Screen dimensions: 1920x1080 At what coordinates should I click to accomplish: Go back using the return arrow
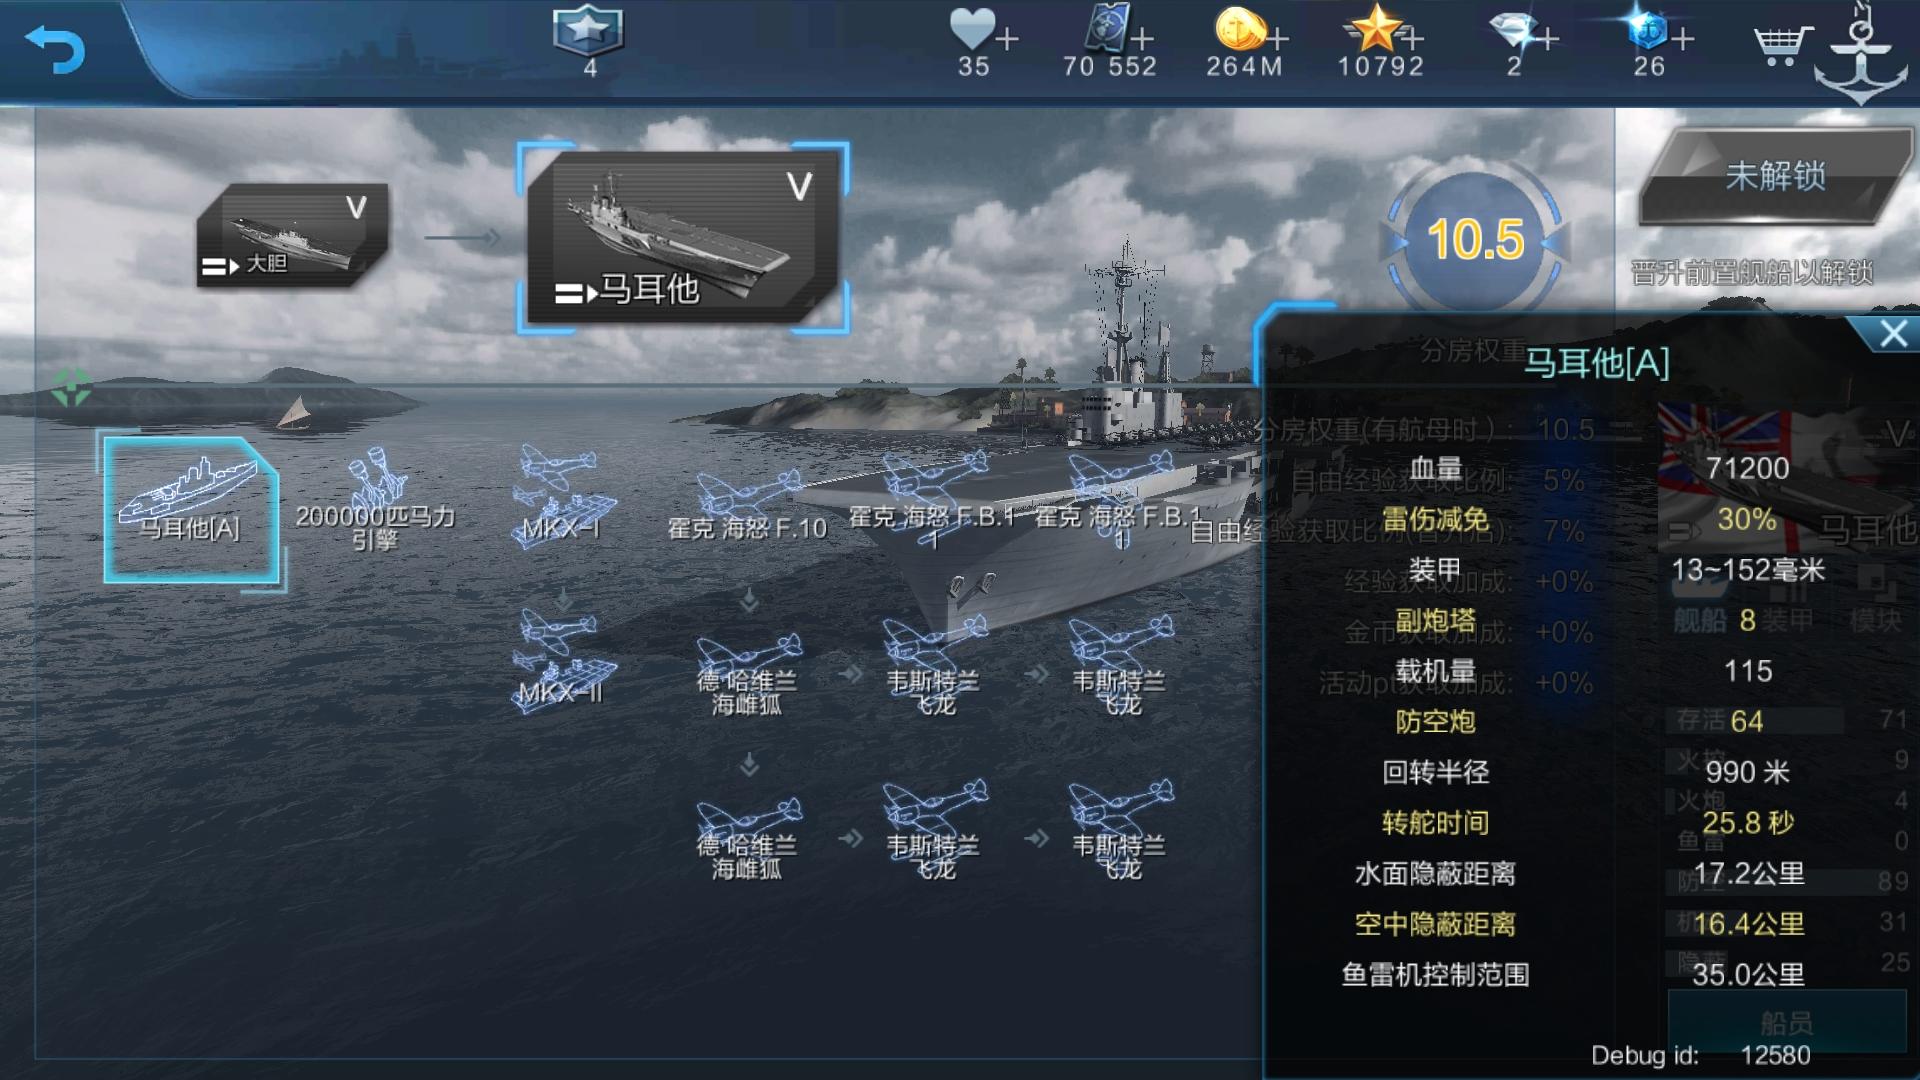(x=55, y=48)
